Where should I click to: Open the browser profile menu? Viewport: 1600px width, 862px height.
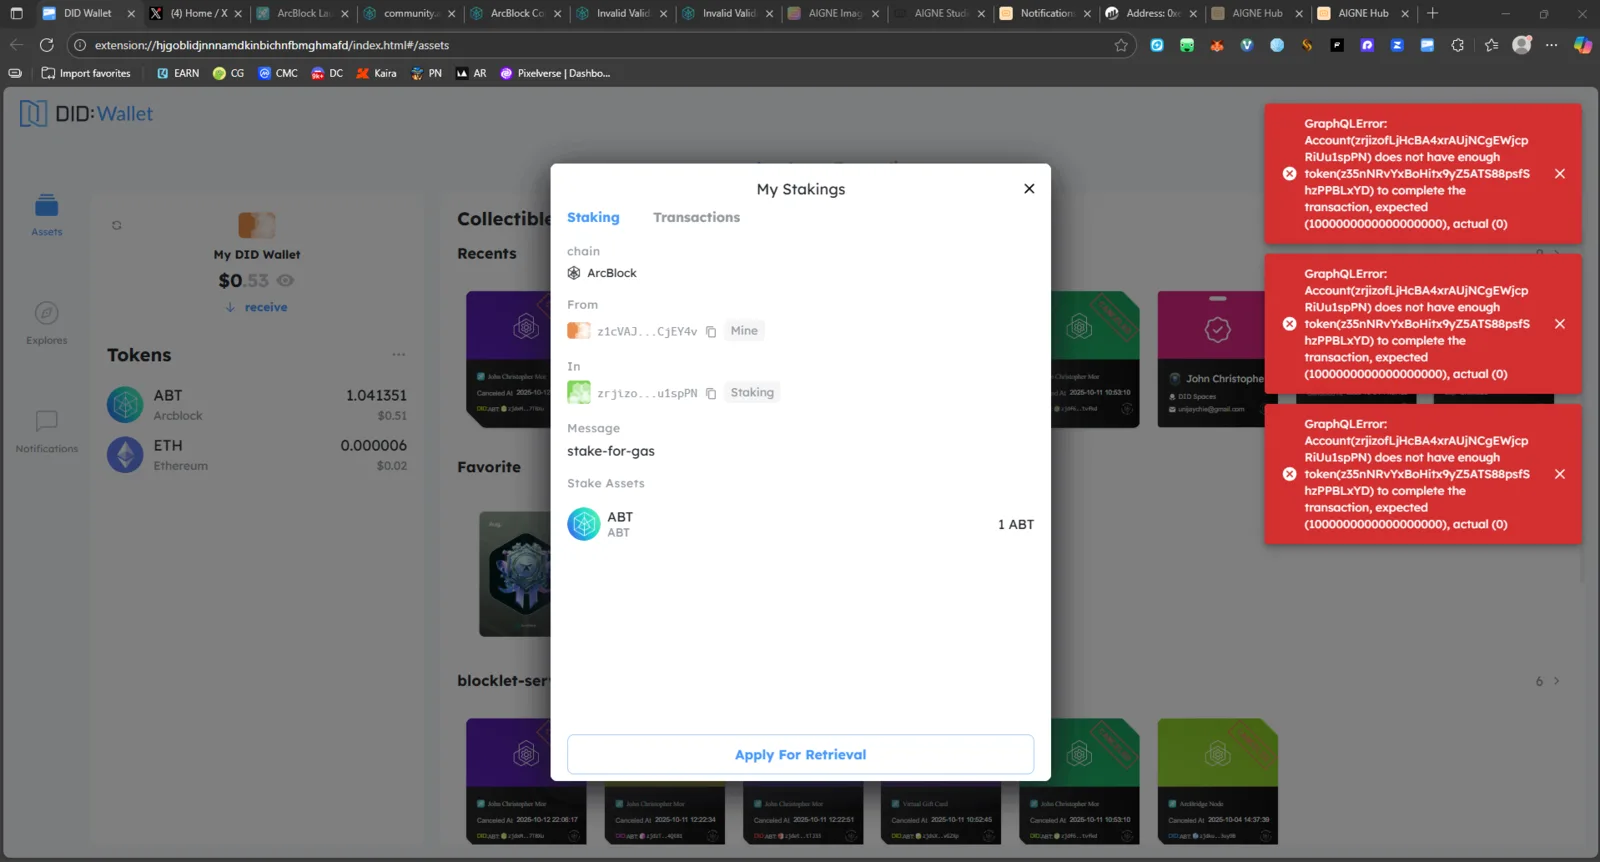(1522, 45)
